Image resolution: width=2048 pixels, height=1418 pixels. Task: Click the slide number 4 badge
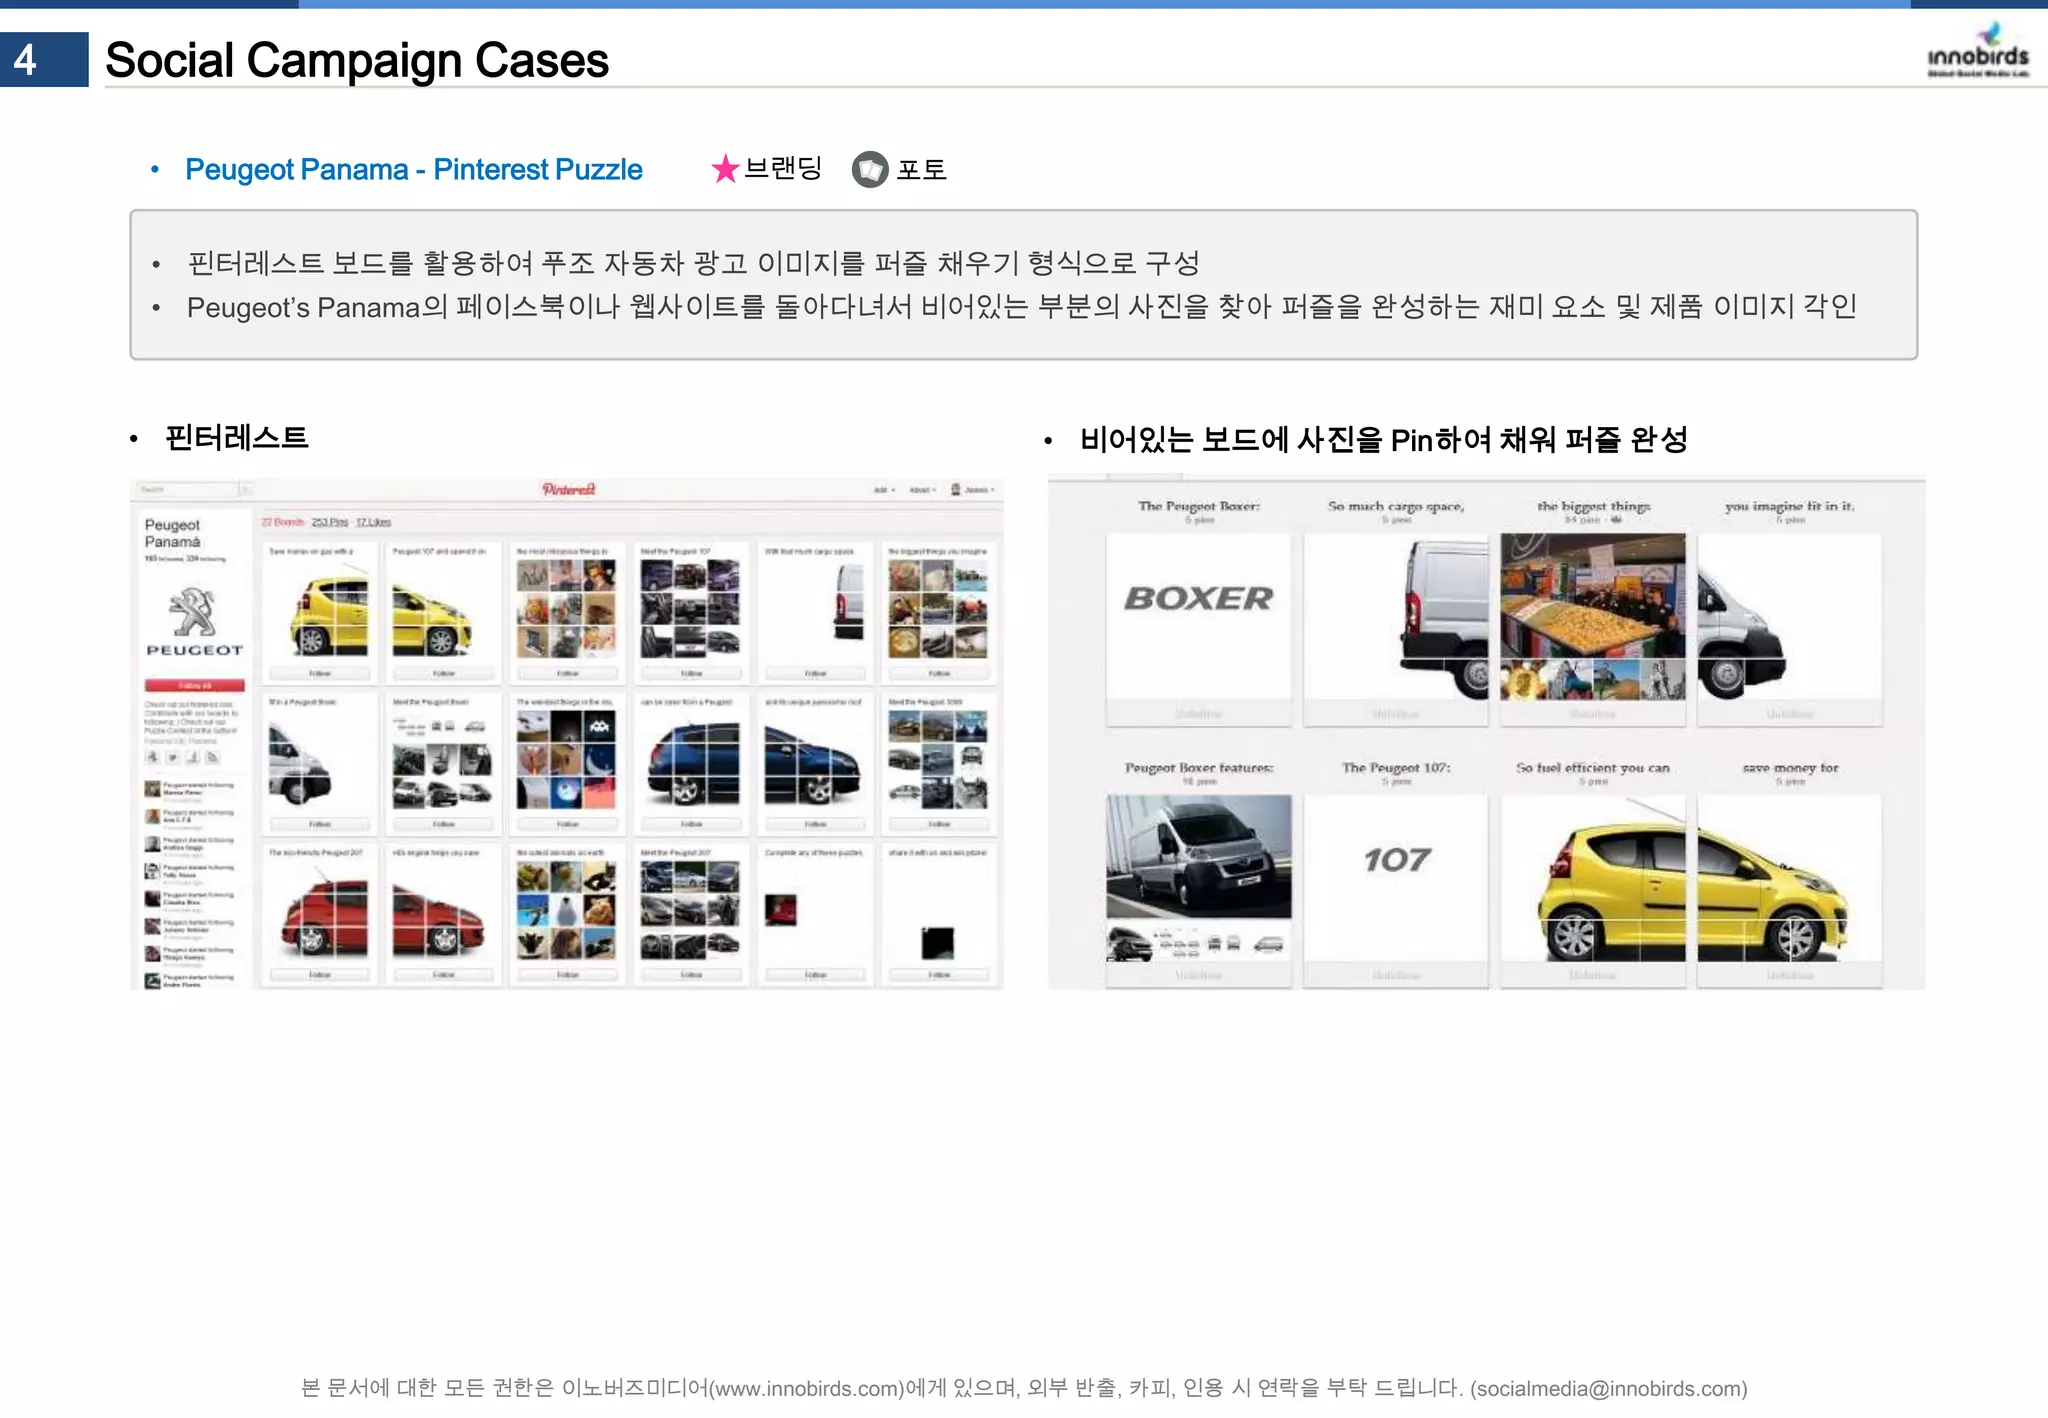click(x=44, y=59)
